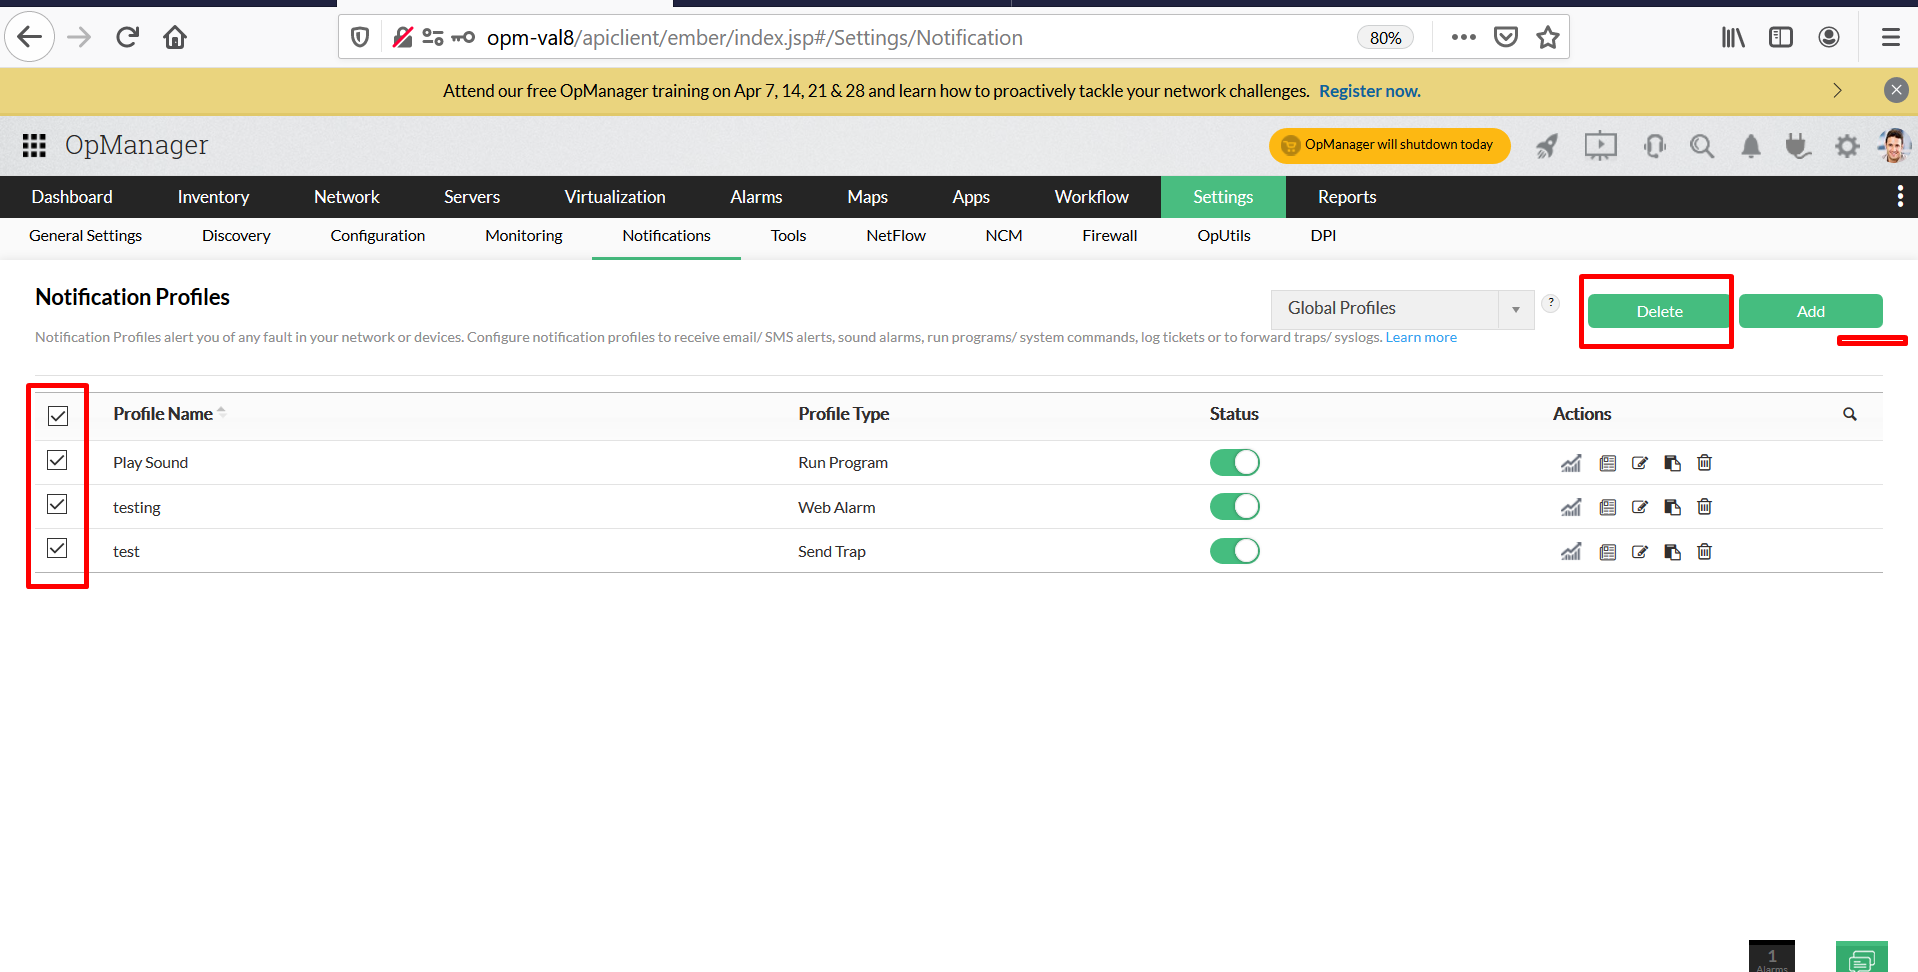Image resolution: width=1918 pixels, height=972 pixels.
Task: Open the Global Profiles dropdown
Action: point(1515,308)
